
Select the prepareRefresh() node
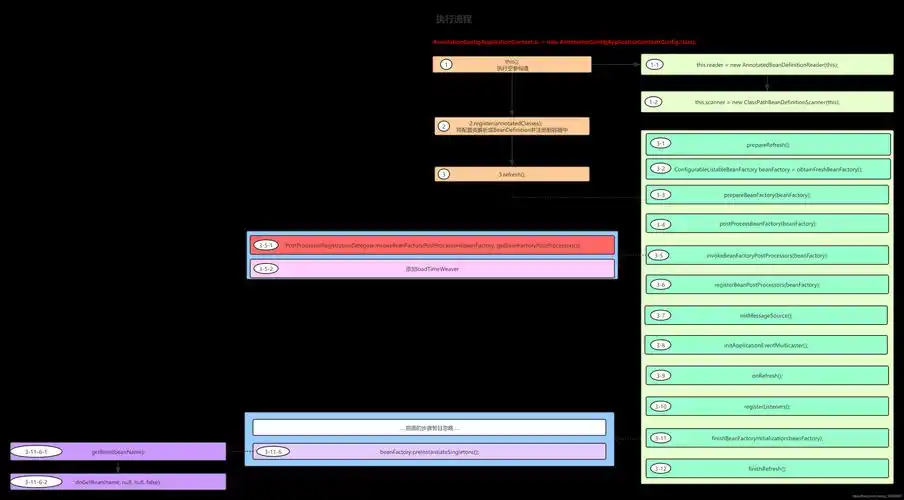tap(766, 144)
